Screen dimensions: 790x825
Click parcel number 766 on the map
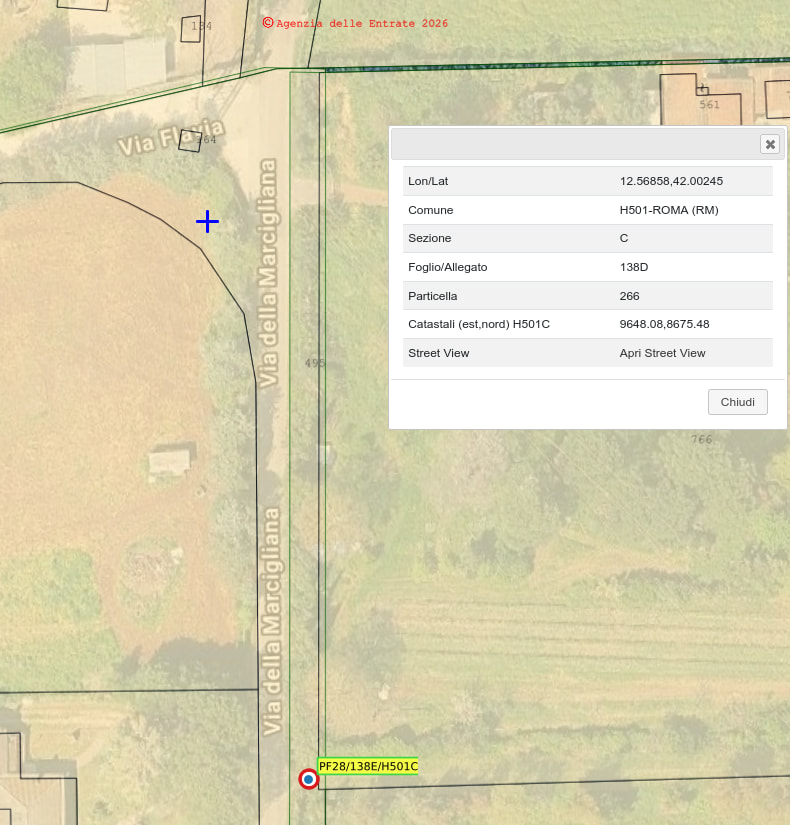[x=702, y=439]
